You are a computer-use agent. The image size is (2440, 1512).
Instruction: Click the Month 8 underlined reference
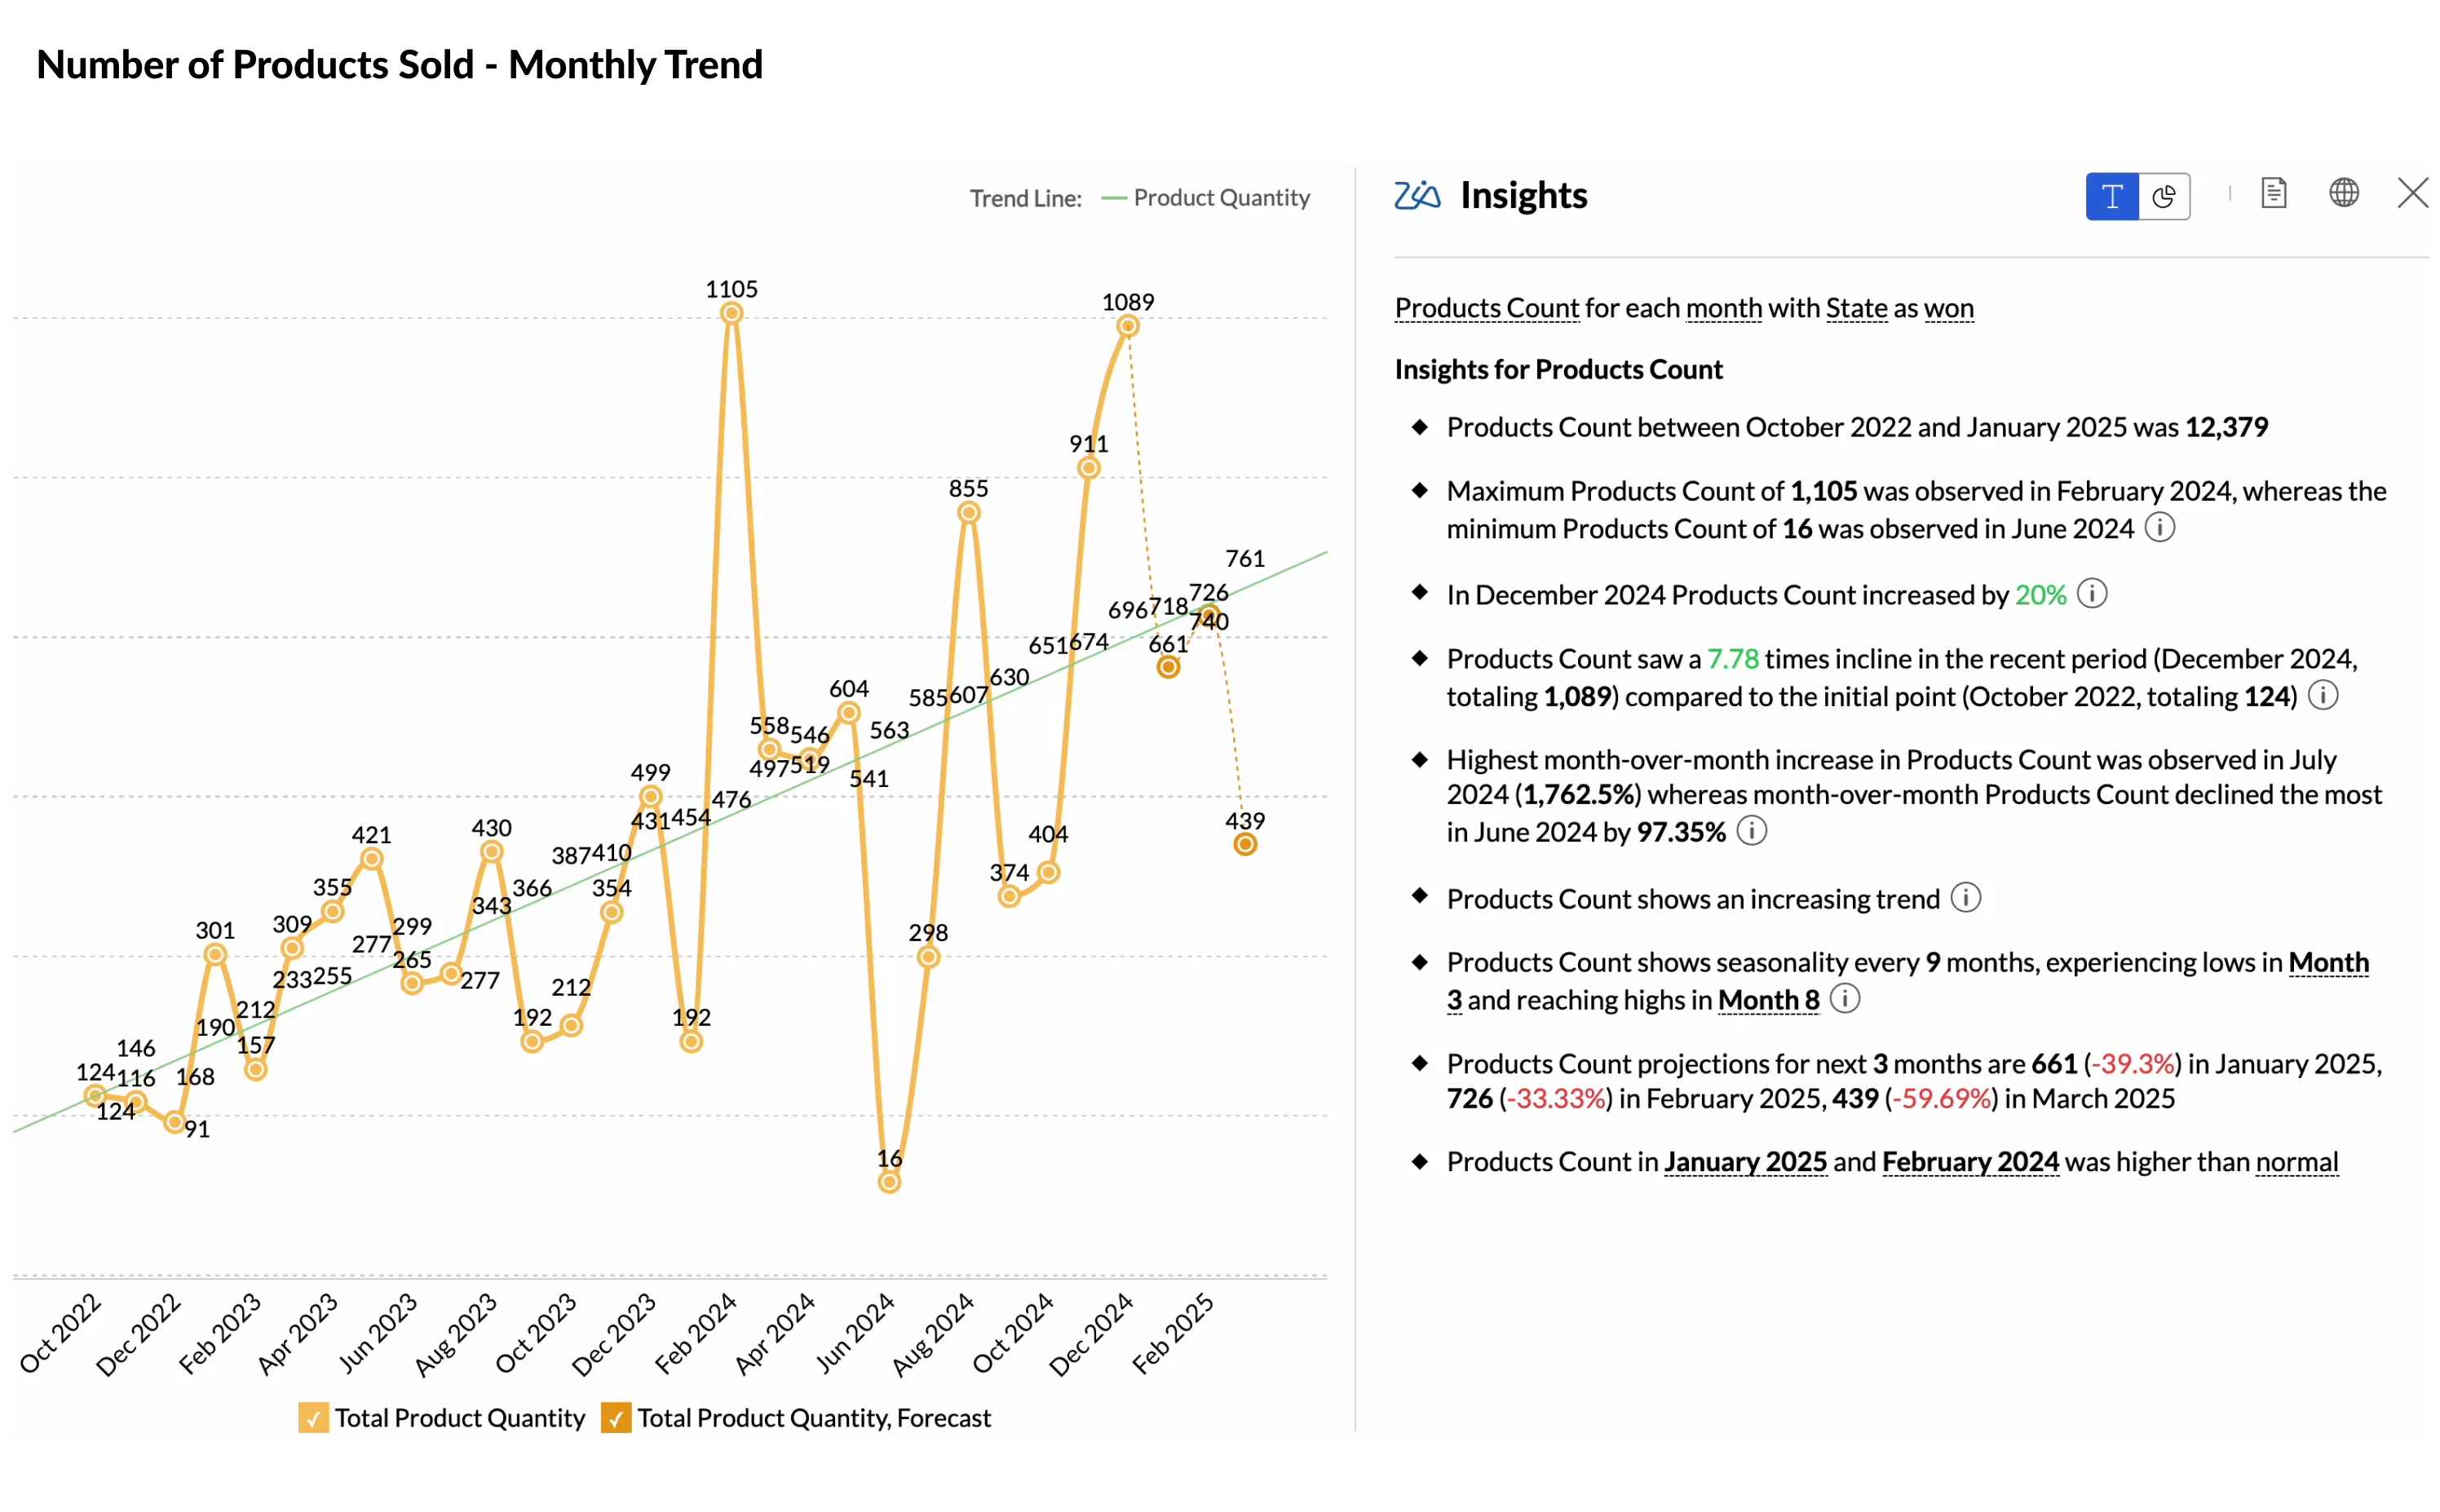(1768, 1000)
